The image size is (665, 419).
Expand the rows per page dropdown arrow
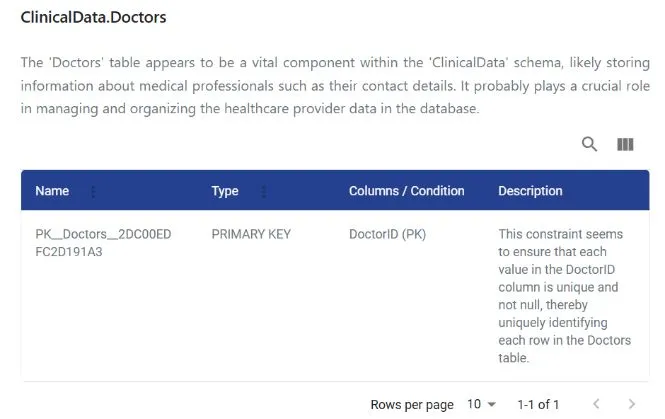[492, 404]
